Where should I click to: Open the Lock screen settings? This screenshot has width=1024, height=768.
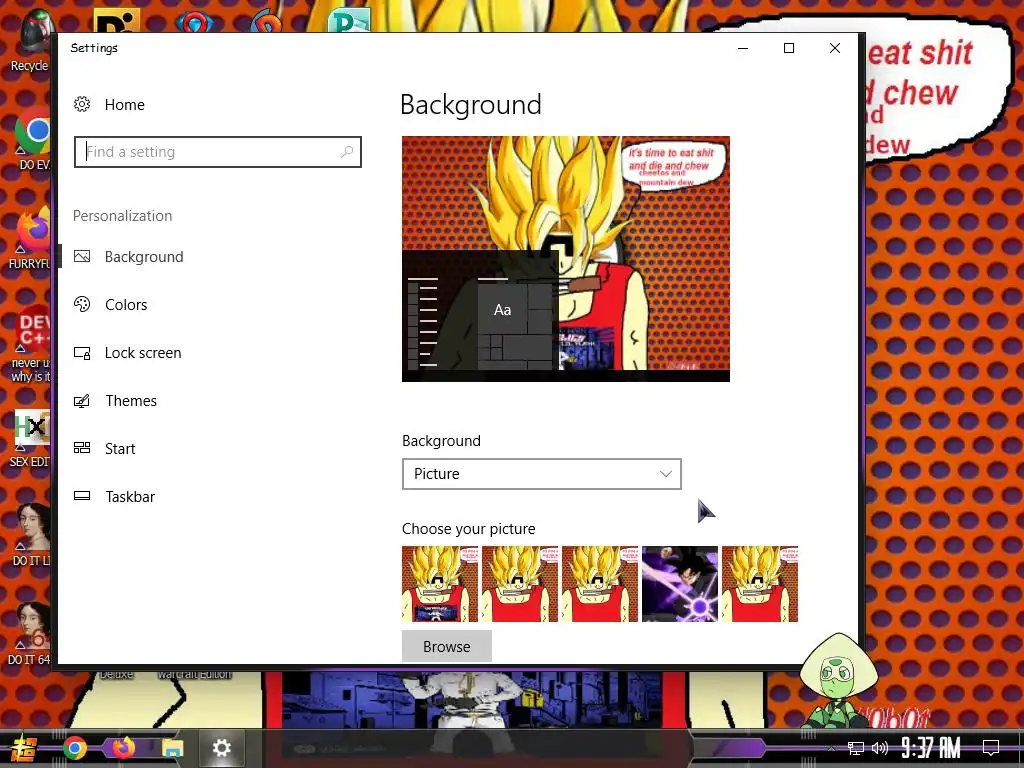pyautogui.click(x=143, y=353)
